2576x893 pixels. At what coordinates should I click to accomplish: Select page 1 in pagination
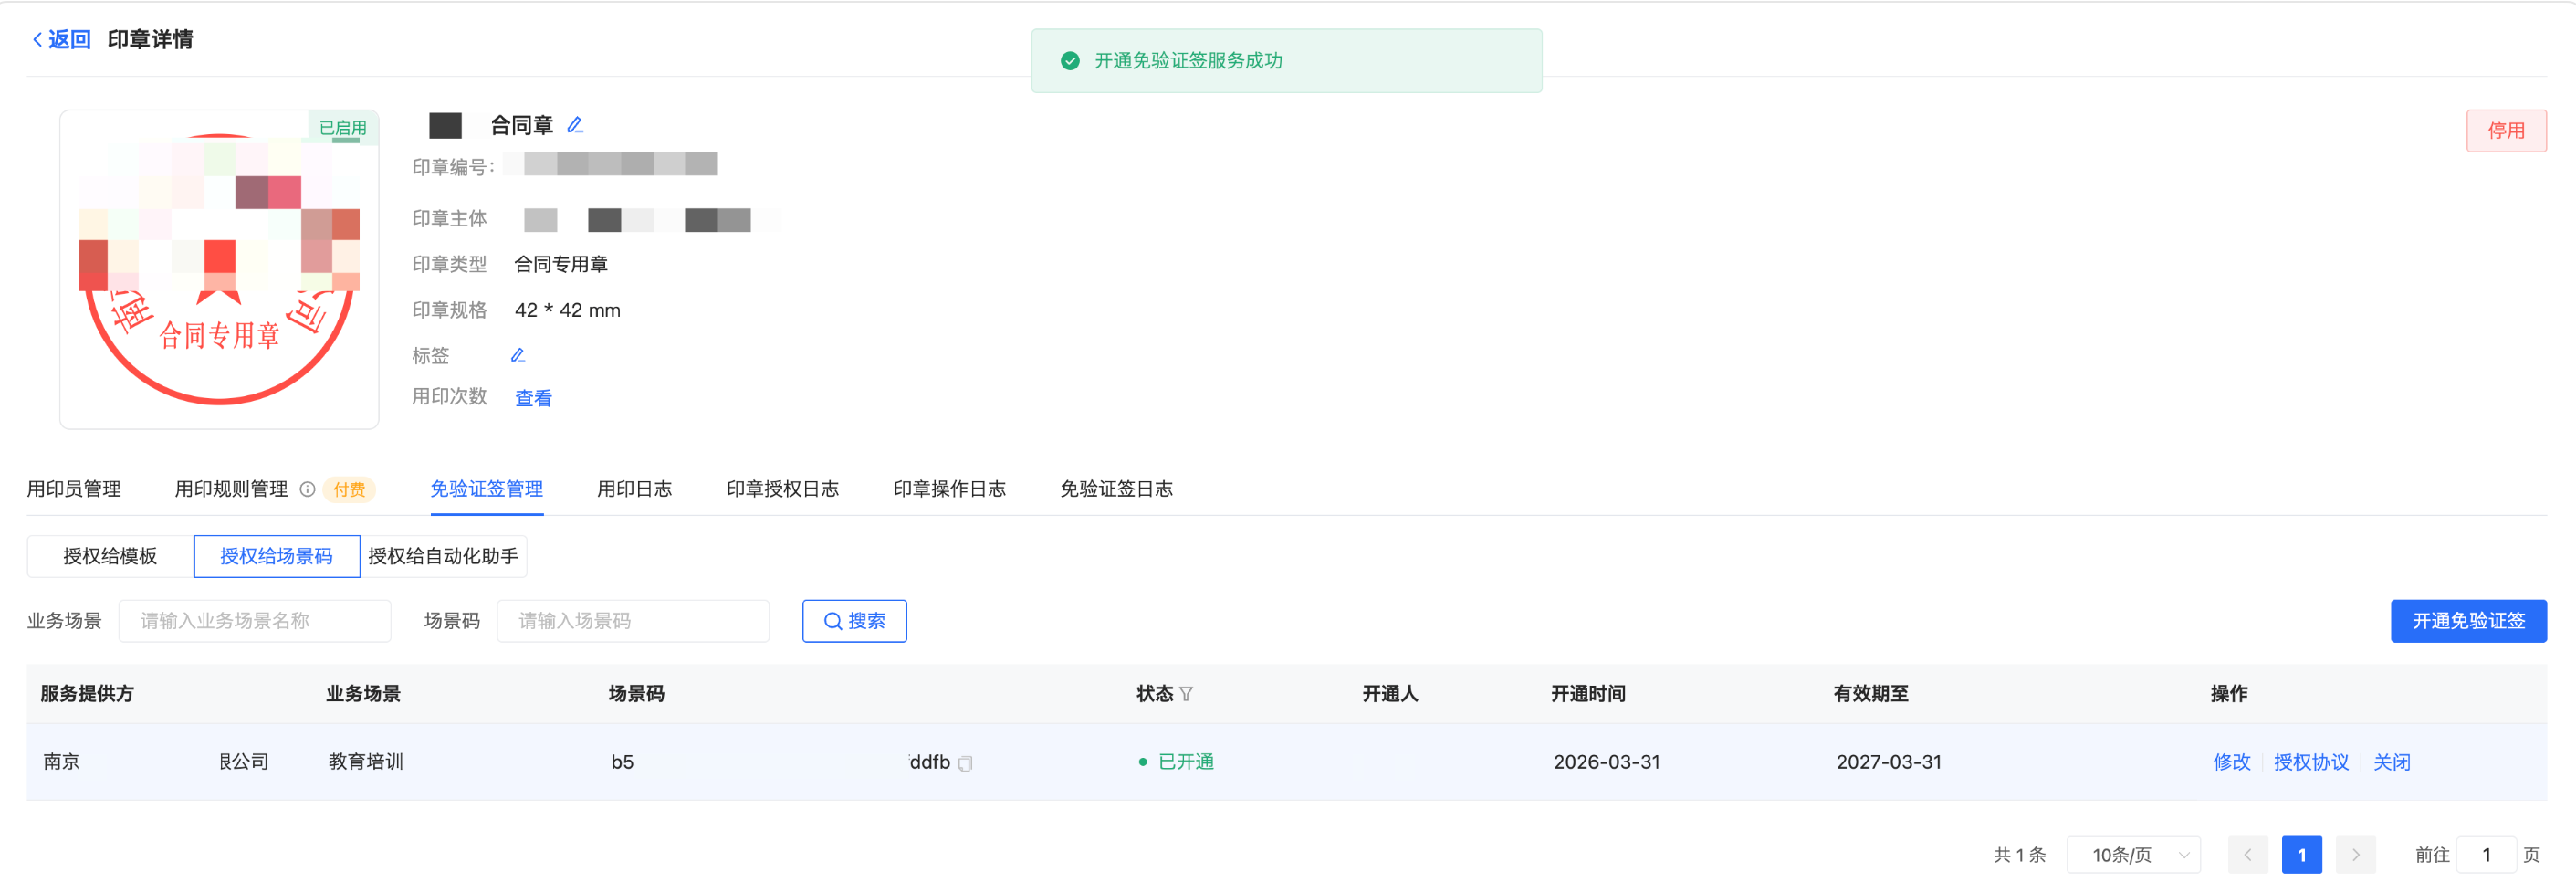click(x=2302, y=855)
